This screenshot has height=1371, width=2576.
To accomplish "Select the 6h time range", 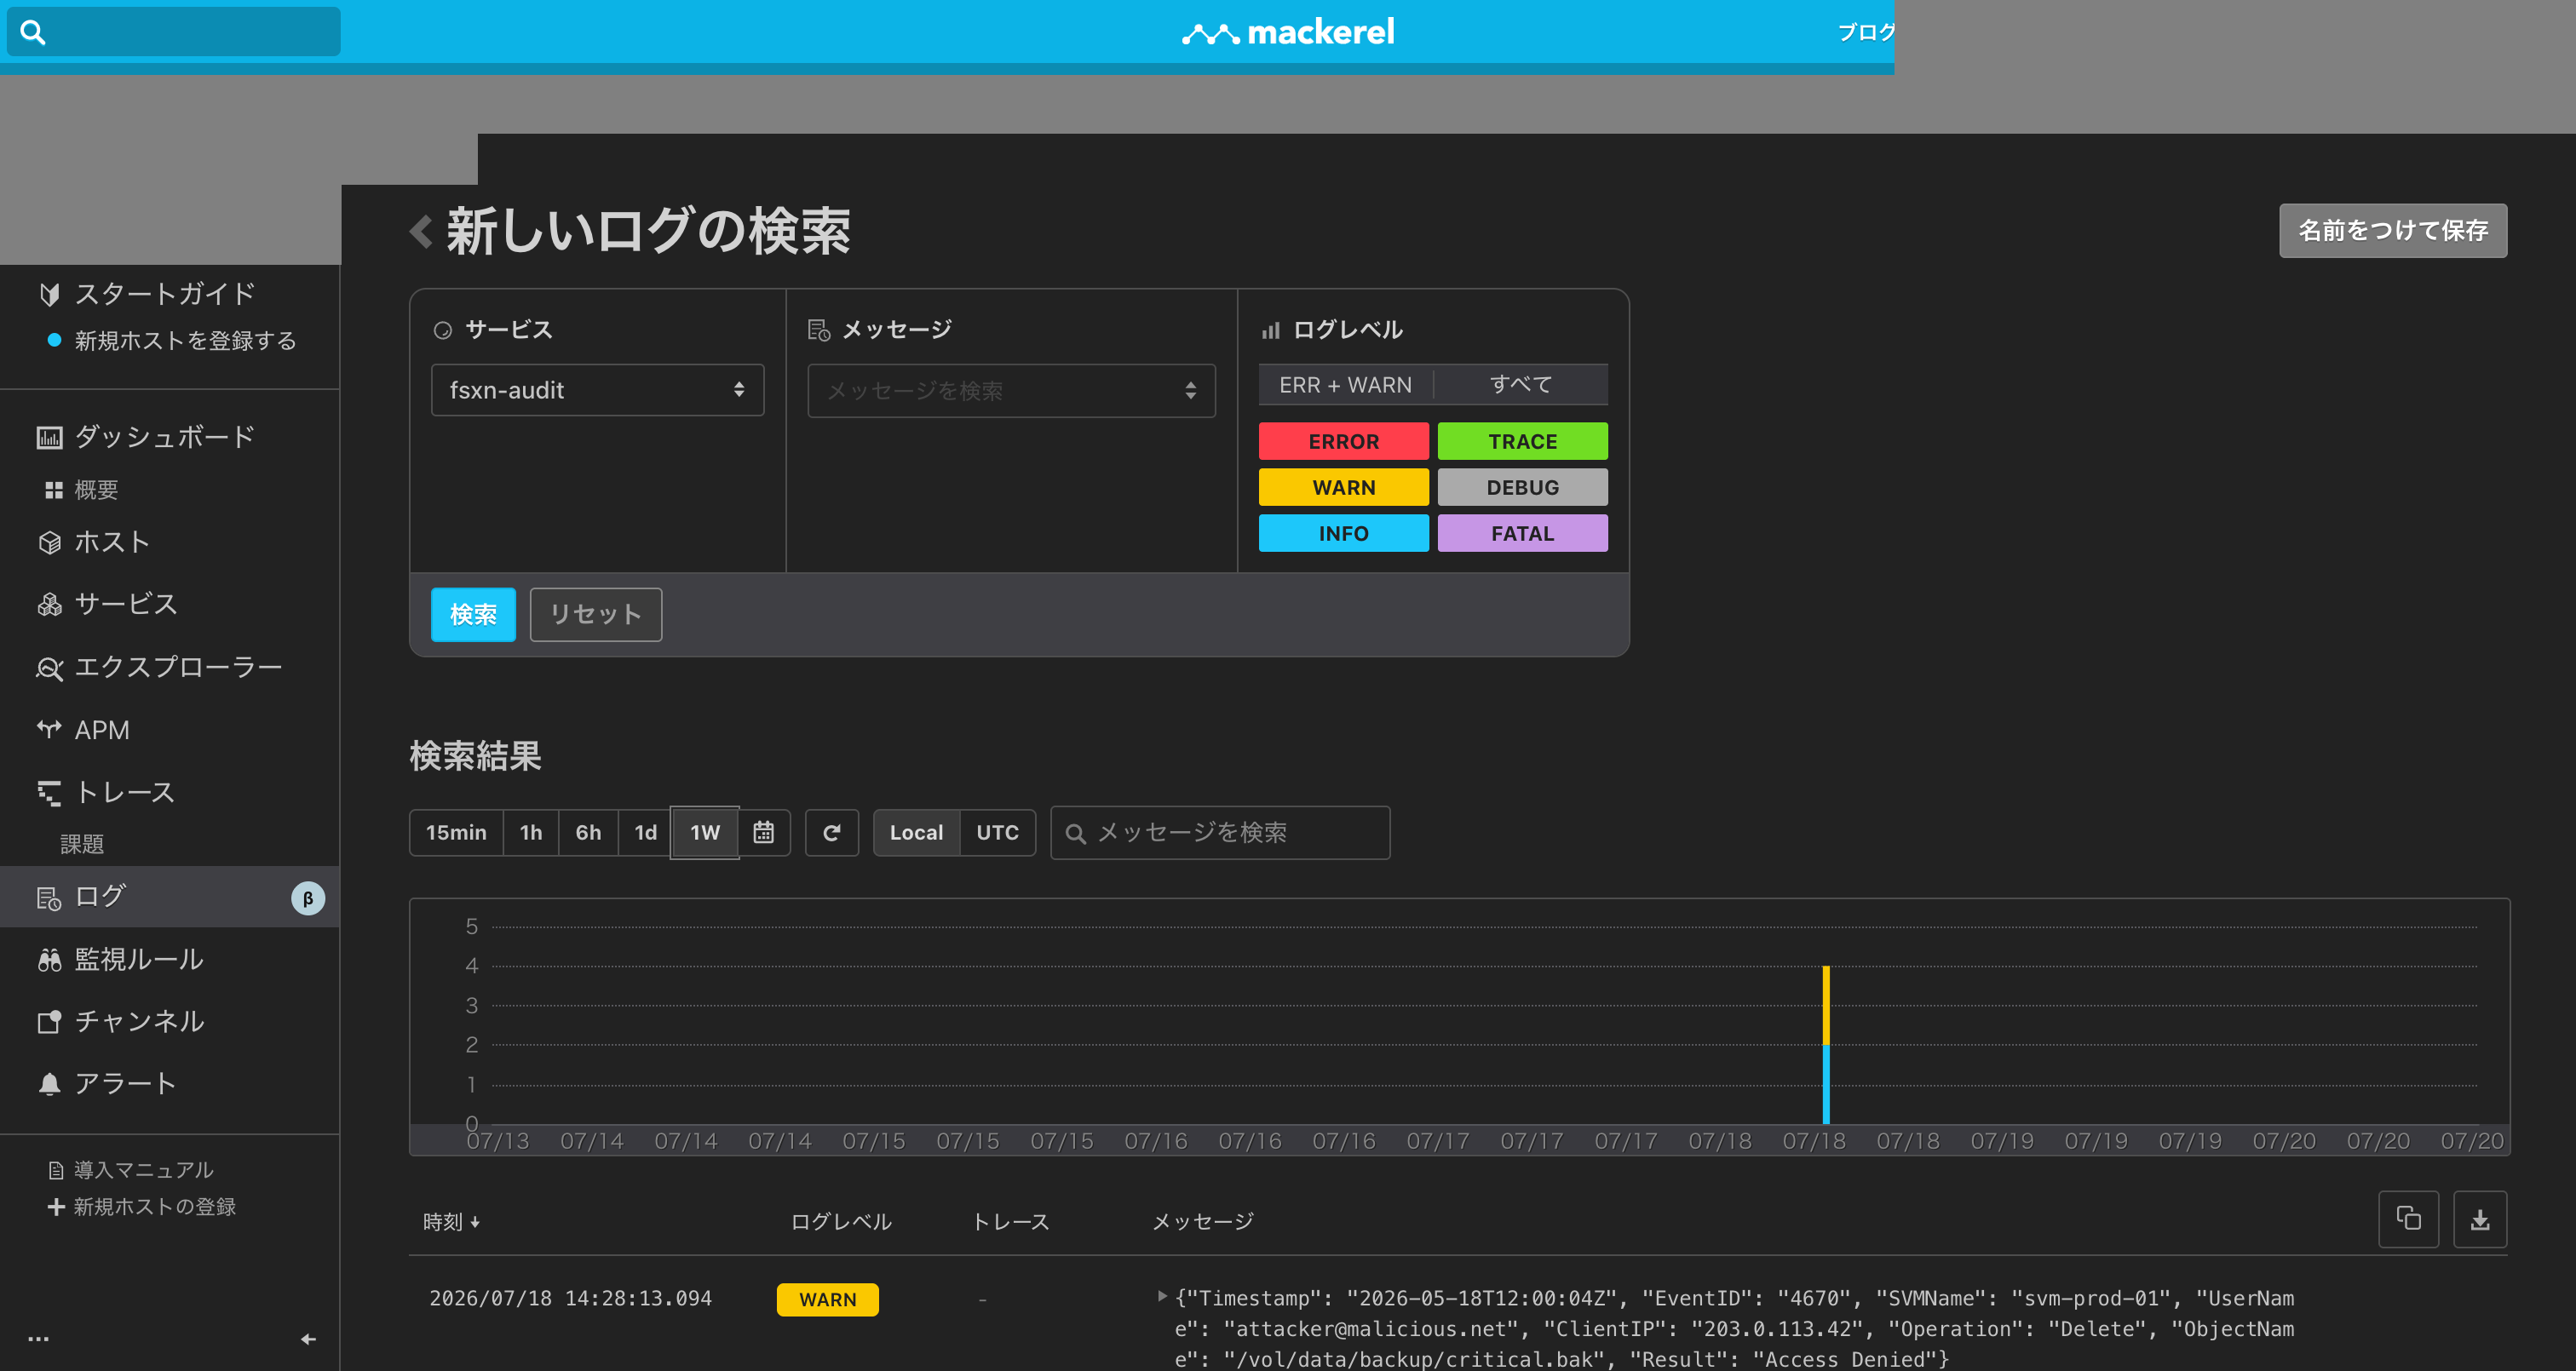I will point(588,832).
